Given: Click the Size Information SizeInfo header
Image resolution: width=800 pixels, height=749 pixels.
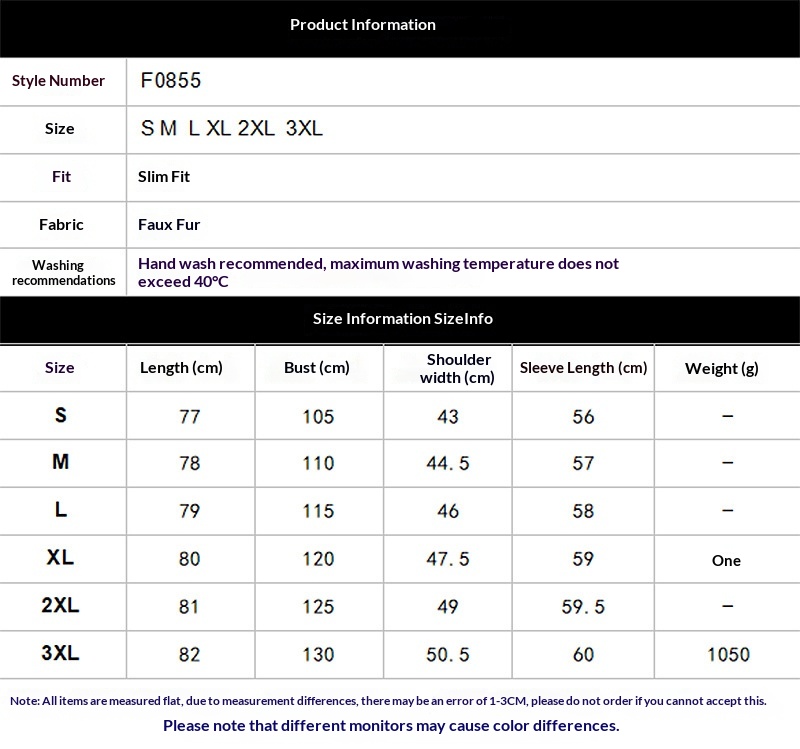Looking at the screenshot, I should pos(403,318).
